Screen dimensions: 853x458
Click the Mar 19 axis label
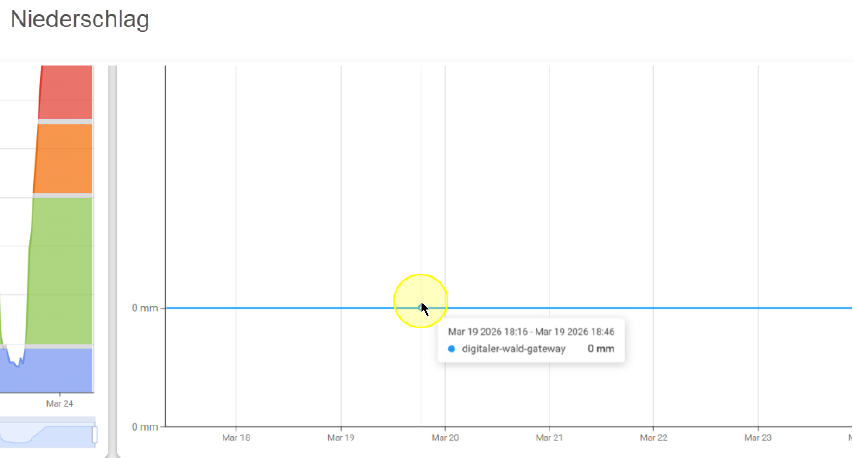[x=341, y=437]
